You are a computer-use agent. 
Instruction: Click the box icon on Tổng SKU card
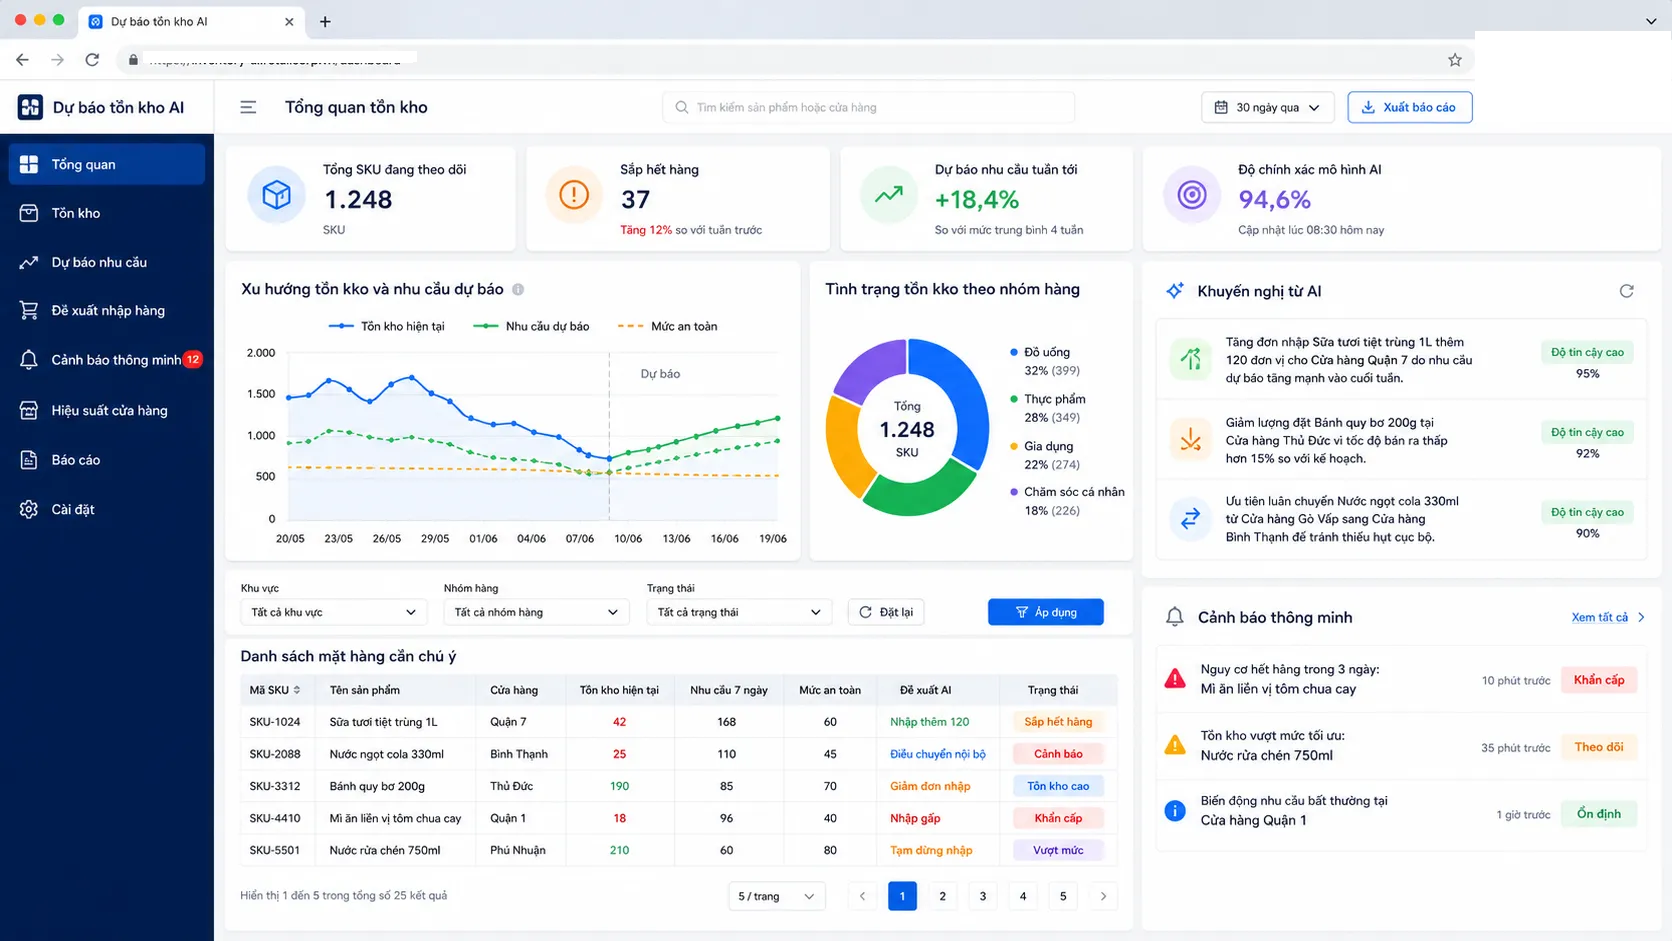point(277,195)
